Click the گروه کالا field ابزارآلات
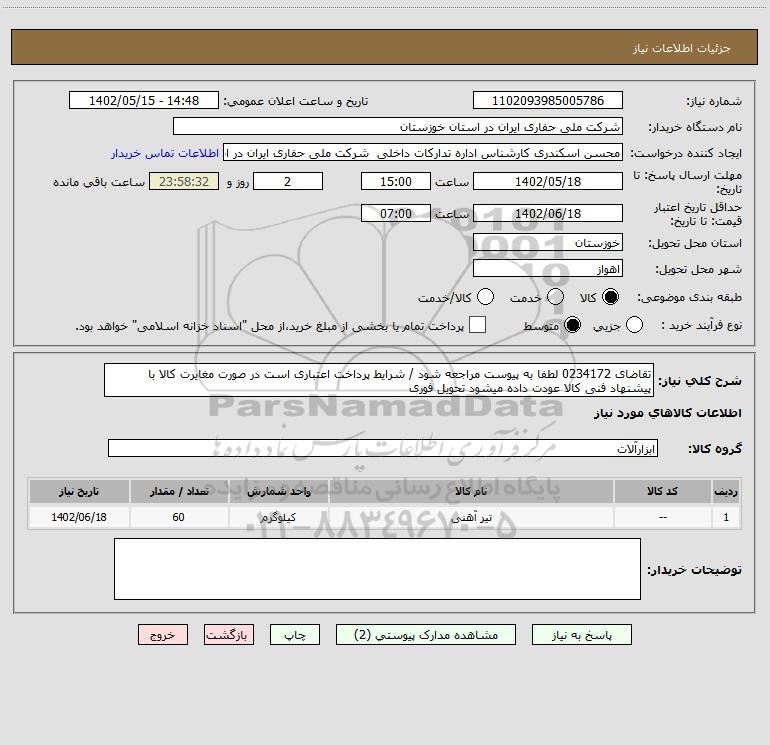This screenshot has height=745, width=770. tap(383, 448)
